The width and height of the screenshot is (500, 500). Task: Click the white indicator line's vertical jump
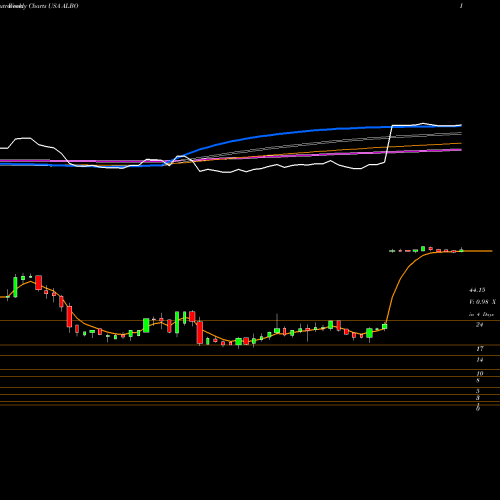pyautogui.click(x=389, y=143)
